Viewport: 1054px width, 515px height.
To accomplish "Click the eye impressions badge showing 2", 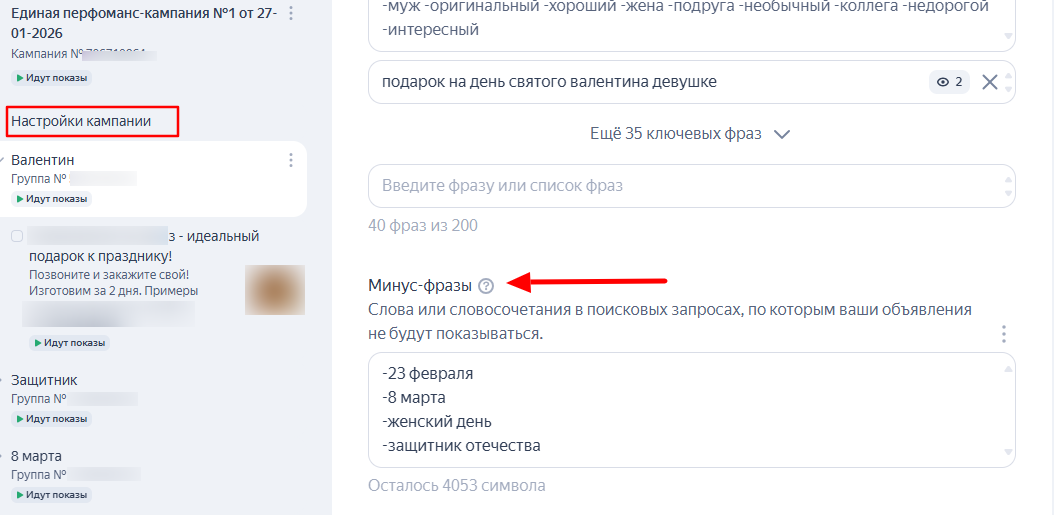I will point(949,82).
